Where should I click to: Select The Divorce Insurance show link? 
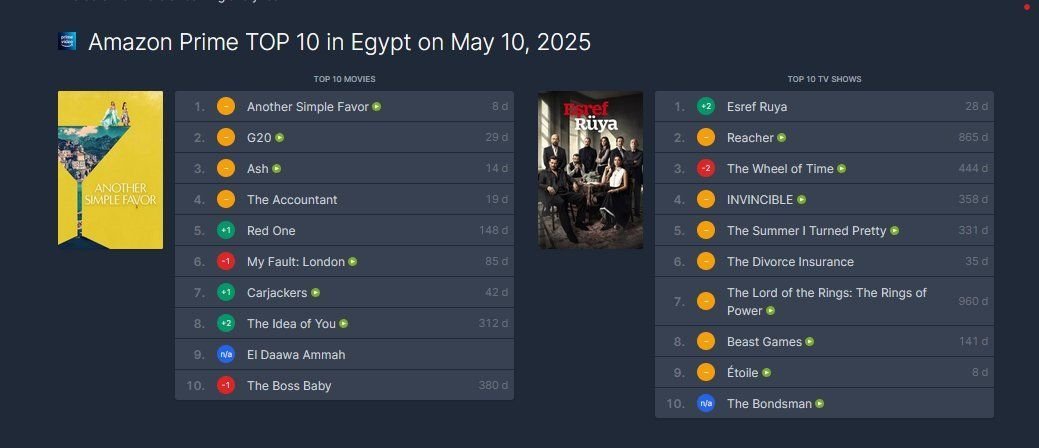point(790,262)
